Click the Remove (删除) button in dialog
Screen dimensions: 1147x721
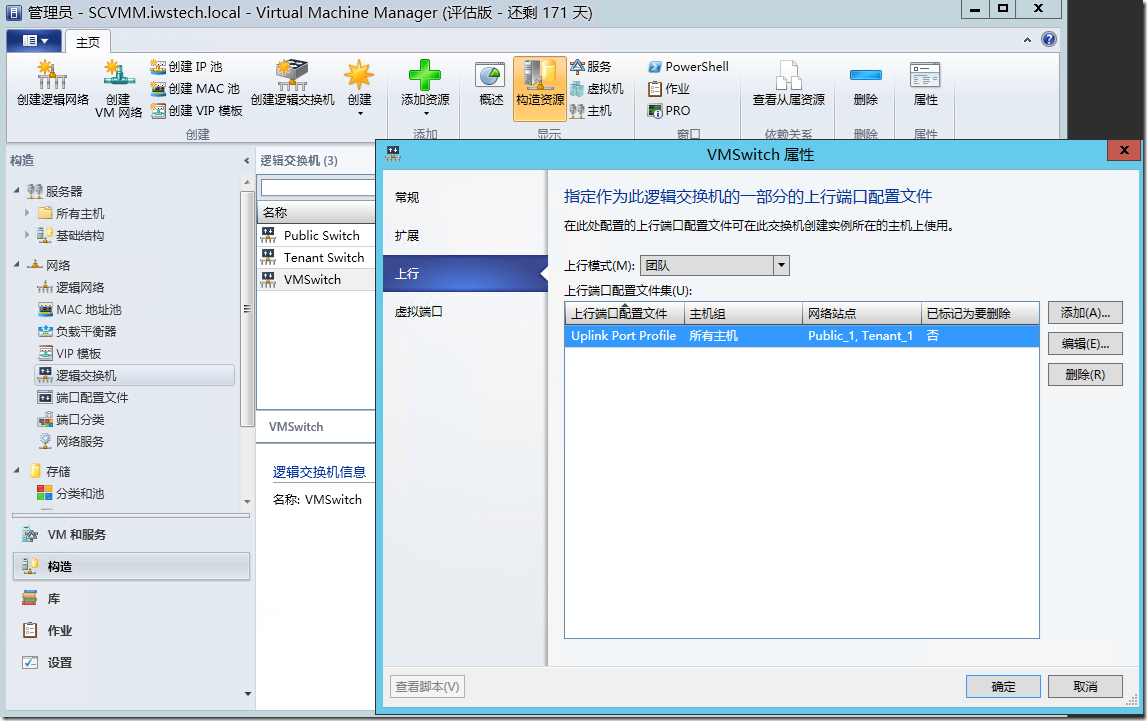pyautogui.click(x=1085, y=374)
